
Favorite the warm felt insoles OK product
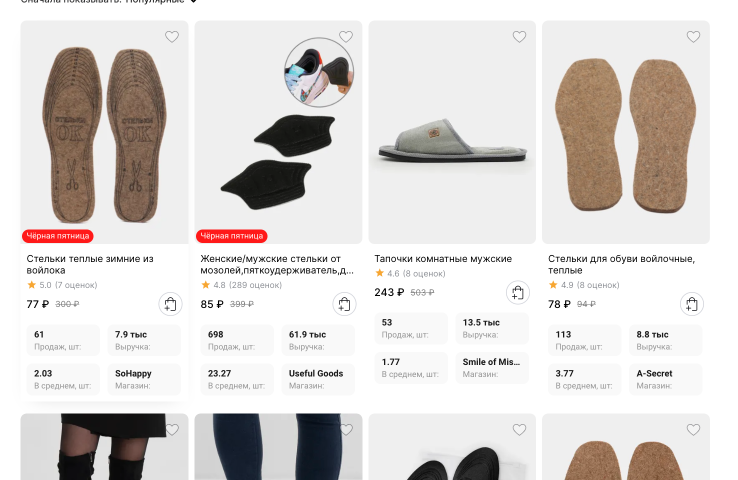point(172,37)
